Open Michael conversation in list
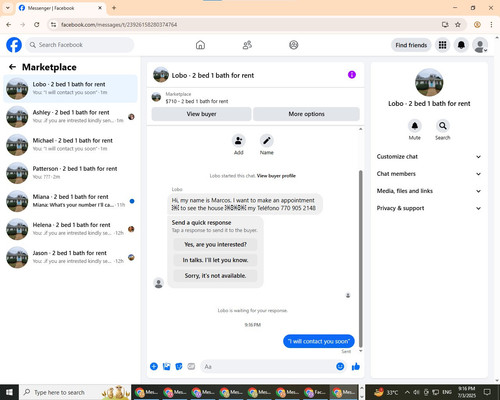 (x=70, y=145)
